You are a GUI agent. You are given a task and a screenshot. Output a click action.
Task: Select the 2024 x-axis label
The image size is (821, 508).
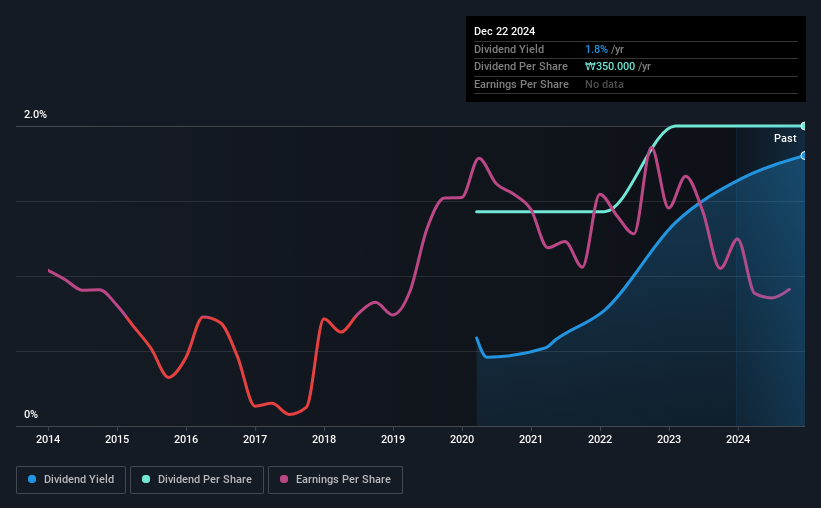coord(738,439)
